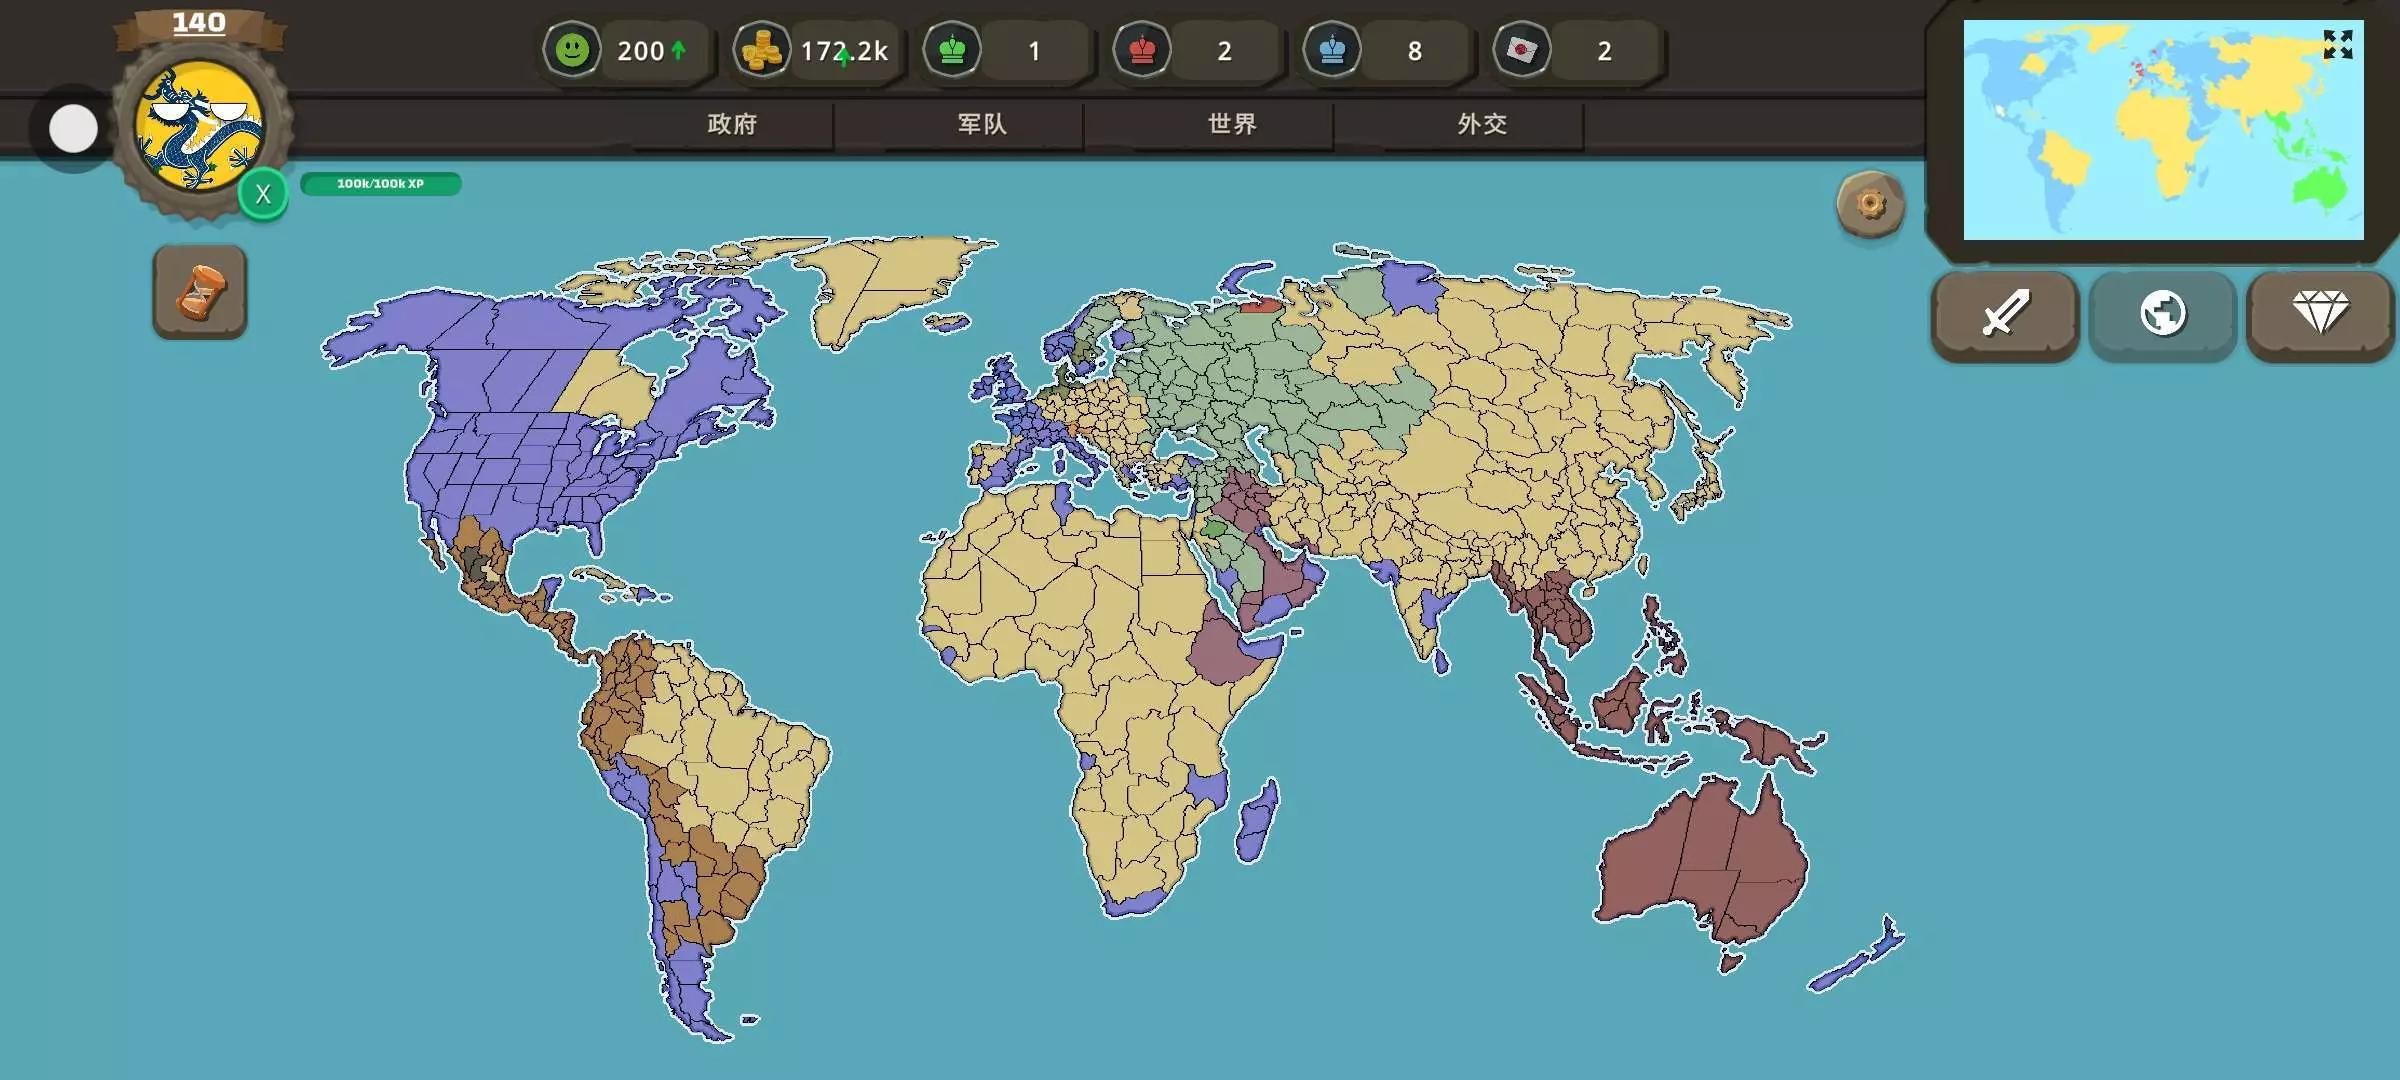Open the gear settings button
The width and height of the screenshot is (2400, 1080).
(x=1870, y=205)
